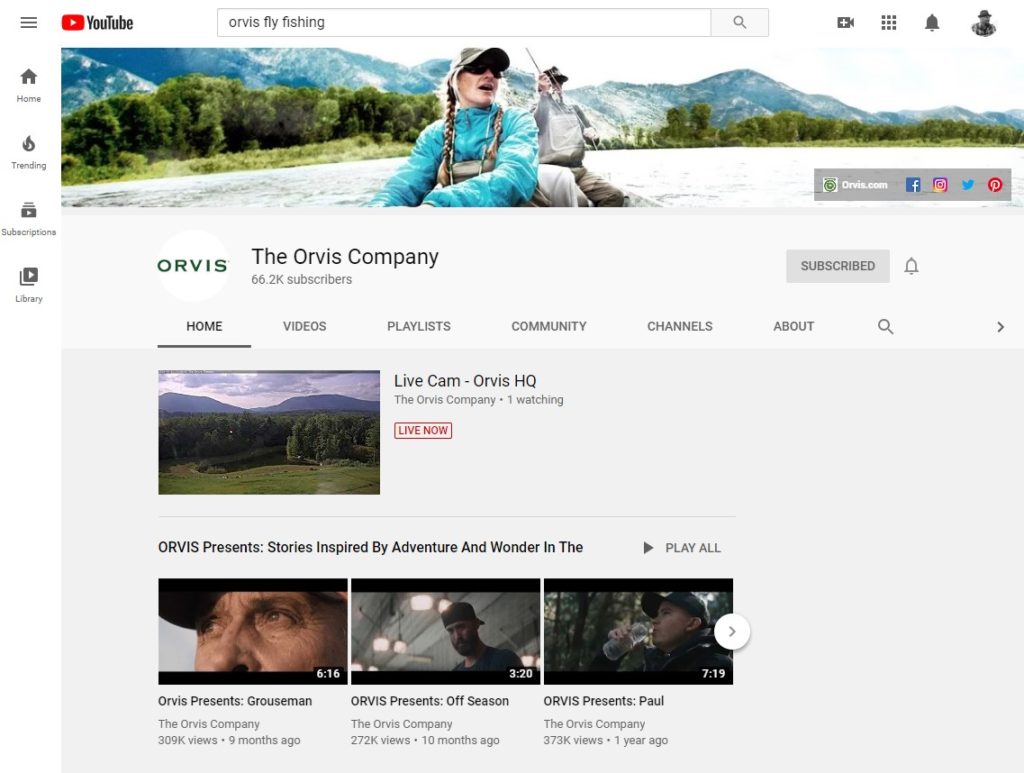The width and height of the screenshot is (1024, 773).
Task: Open the Instagram icon on the banner
Action: (x=940, y=185)
